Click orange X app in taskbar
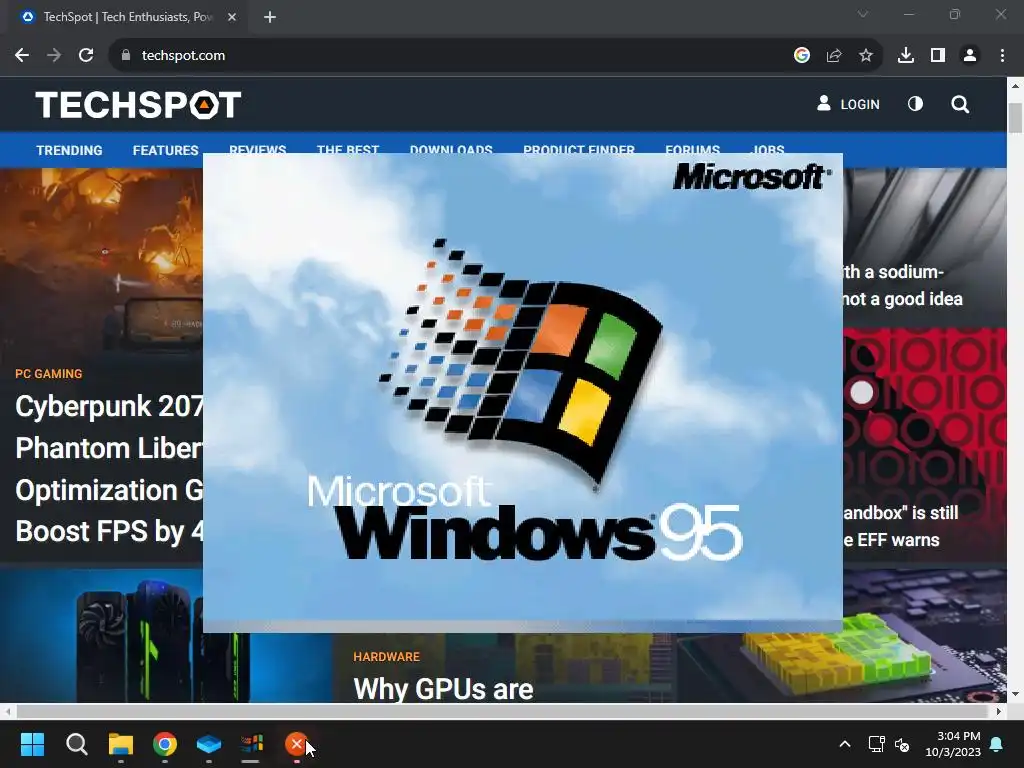The width and height of the screenshot is (1024, 768). click(x=296, y=744)
